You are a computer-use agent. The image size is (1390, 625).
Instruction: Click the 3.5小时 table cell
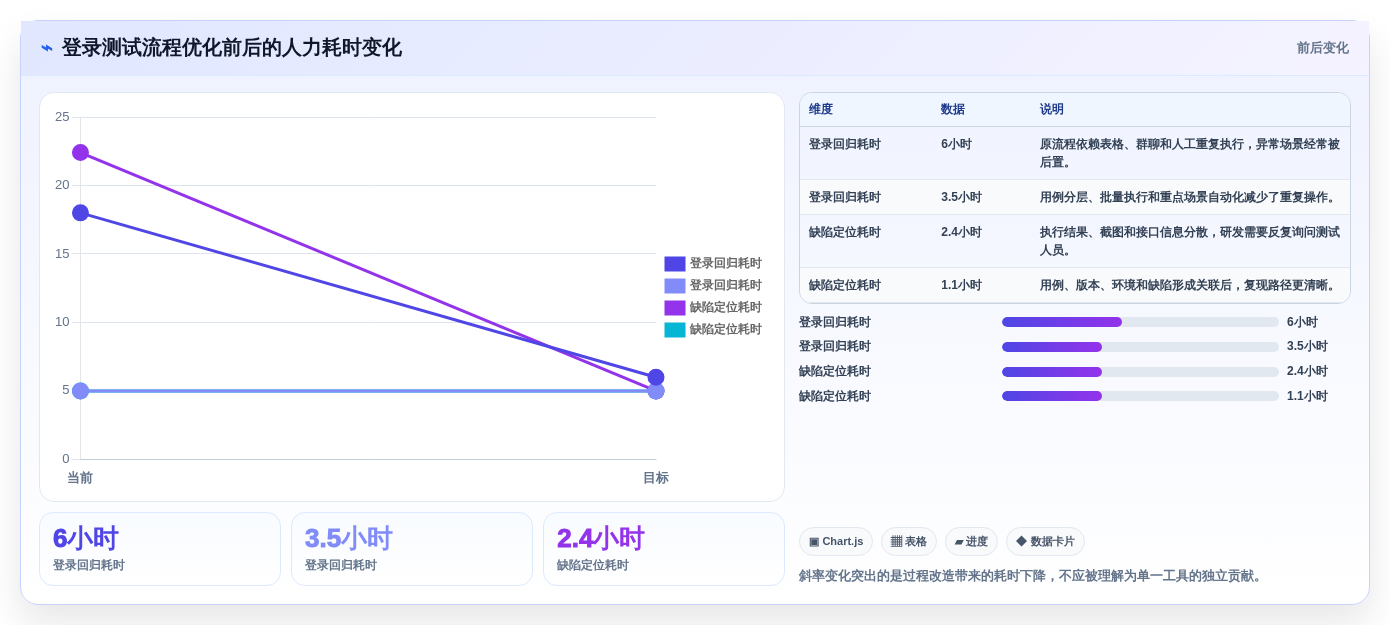961,197
